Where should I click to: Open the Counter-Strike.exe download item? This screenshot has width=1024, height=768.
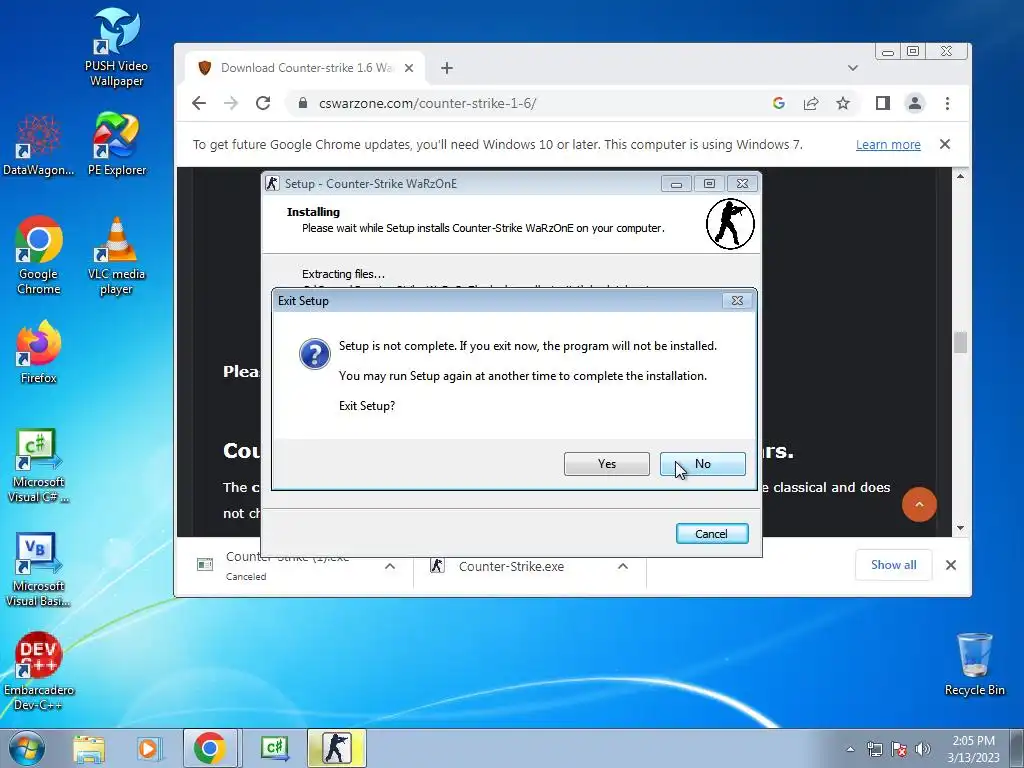(x=511, y=566)
